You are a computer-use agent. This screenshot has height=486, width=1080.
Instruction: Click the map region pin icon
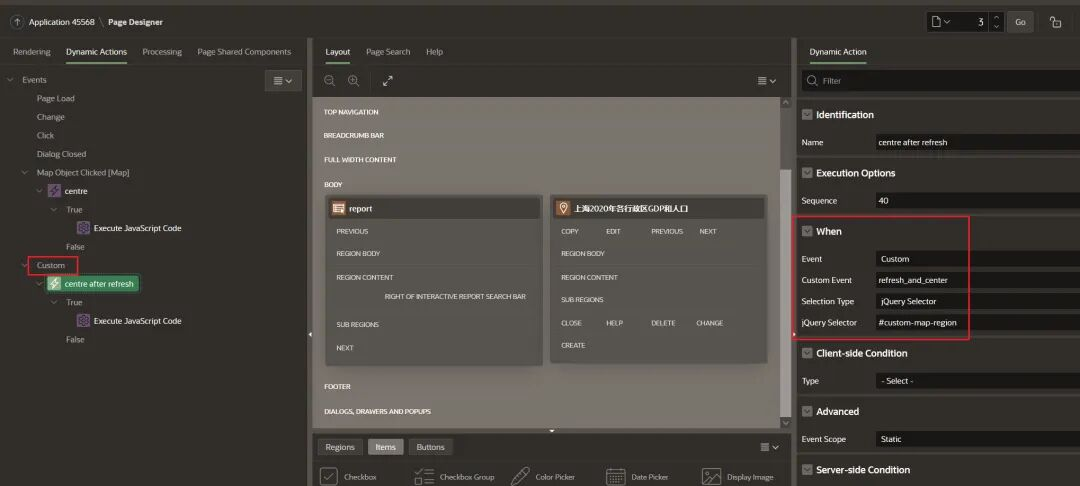(x=563, y=208)
